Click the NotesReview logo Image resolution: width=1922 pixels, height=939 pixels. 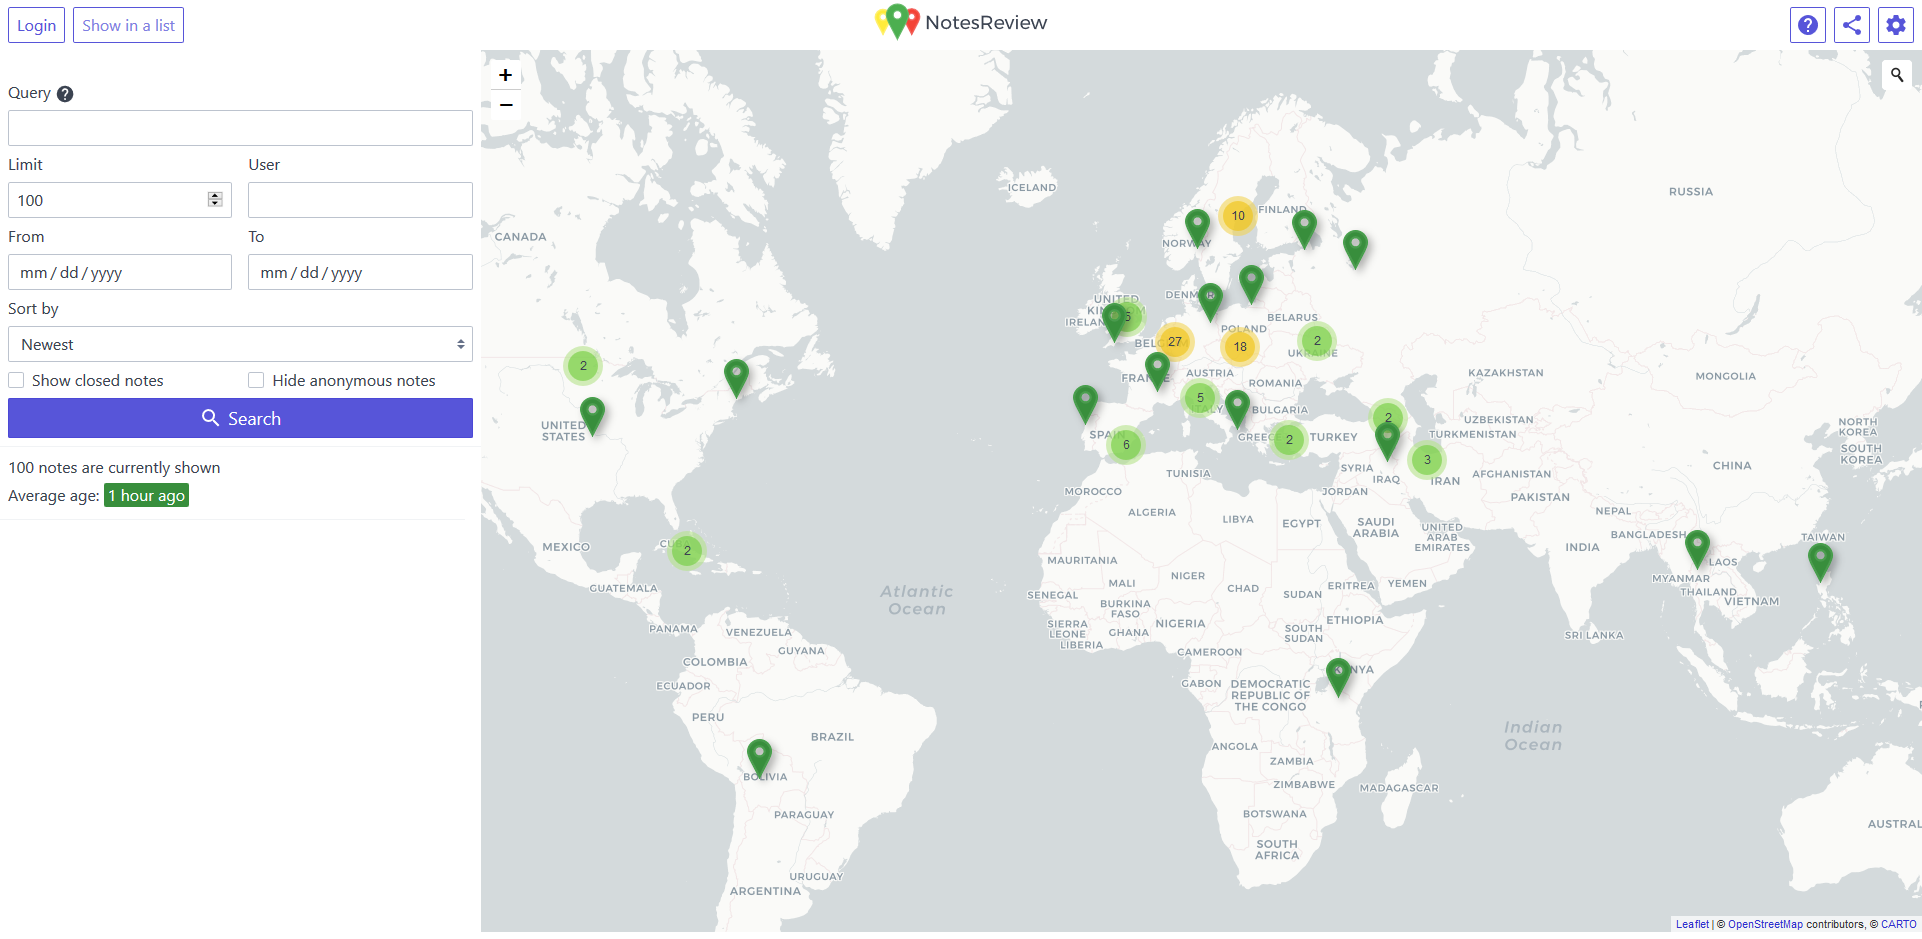pyautogui.click(x=961, y=22)
